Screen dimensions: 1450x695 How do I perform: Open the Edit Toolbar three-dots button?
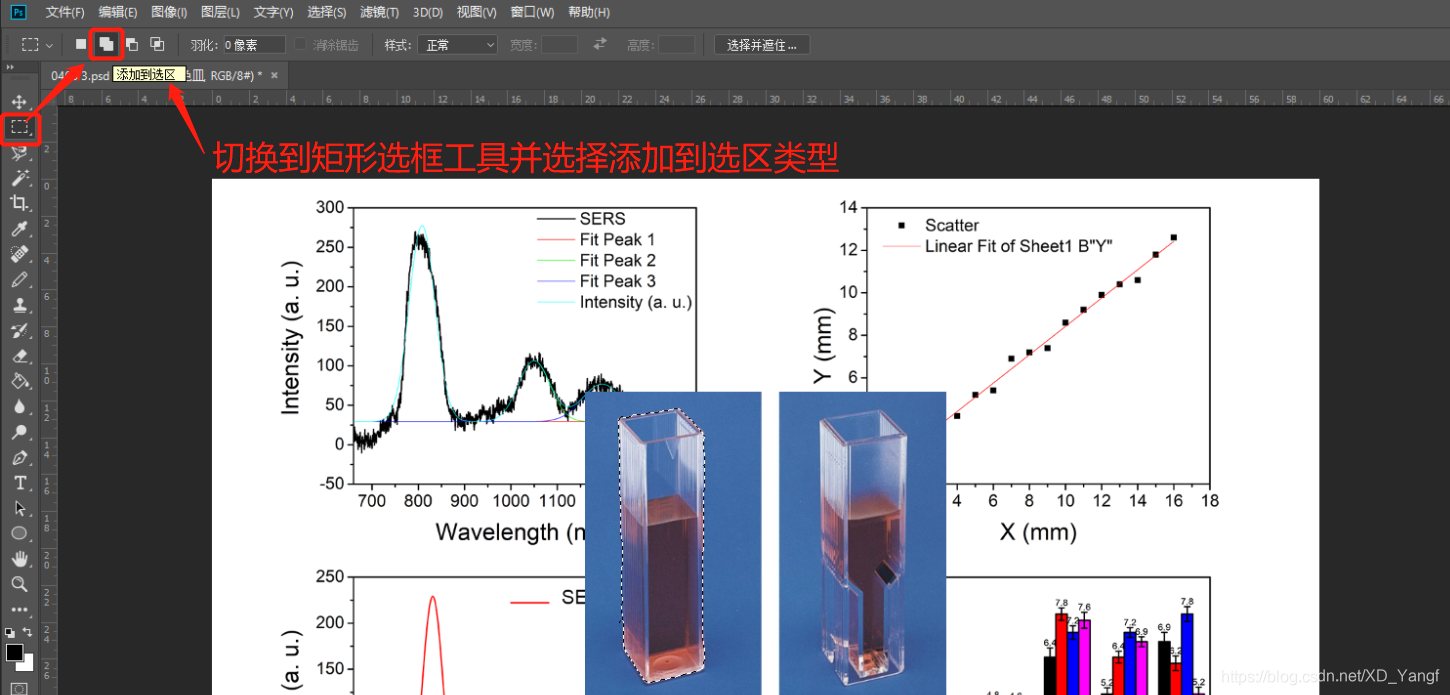pyautogui.click(x=19, y=608)
